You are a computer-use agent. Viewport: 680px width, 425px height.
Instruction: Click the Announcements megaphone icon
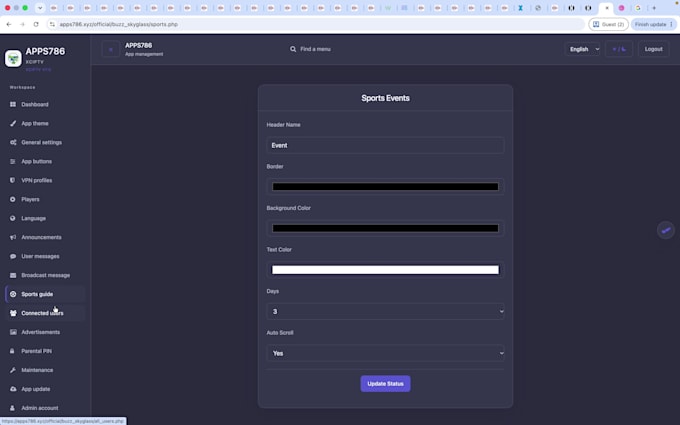tap(13, 237)
